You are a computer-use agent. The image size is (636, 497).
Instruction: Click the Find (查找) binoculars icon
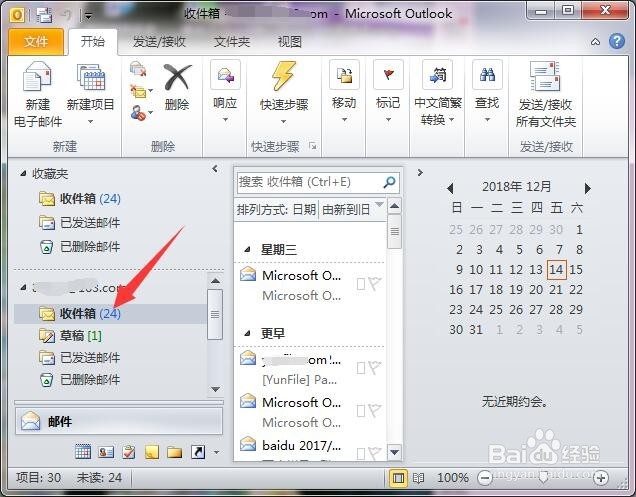coord(487,75)
